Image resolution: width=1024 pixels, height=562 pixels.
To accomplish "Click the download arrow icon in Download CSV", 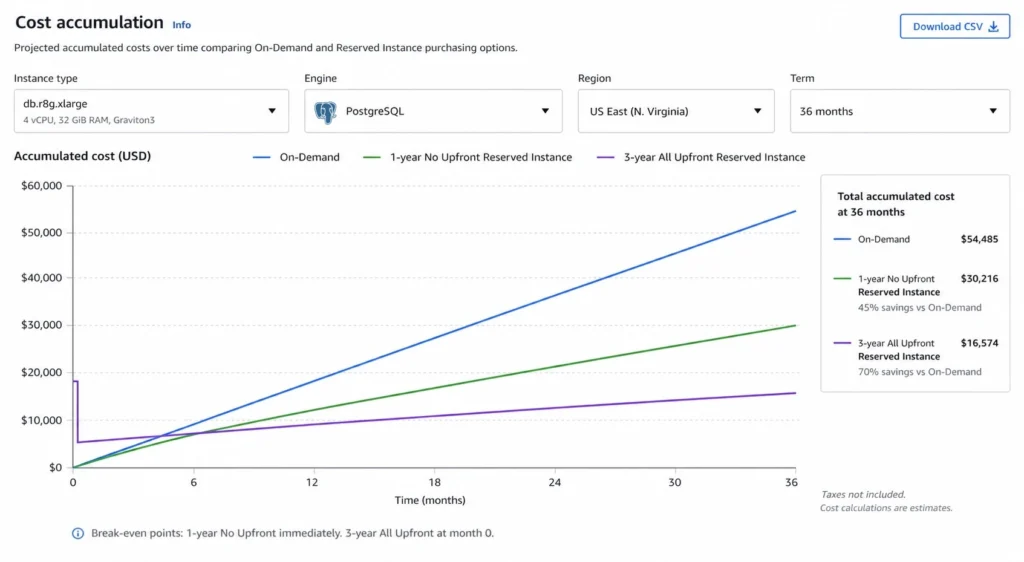I will tap(993, 27).
